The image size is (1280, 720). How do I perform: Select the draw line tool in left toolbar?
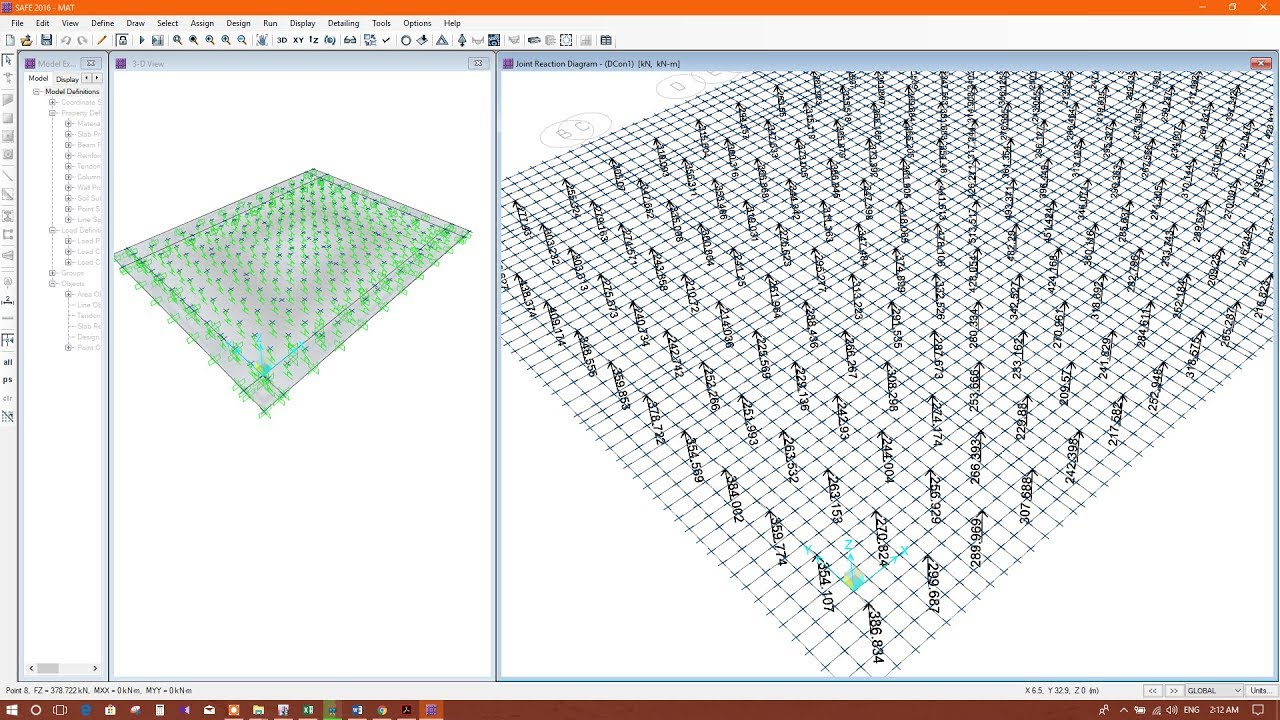[x=8, y=176]
